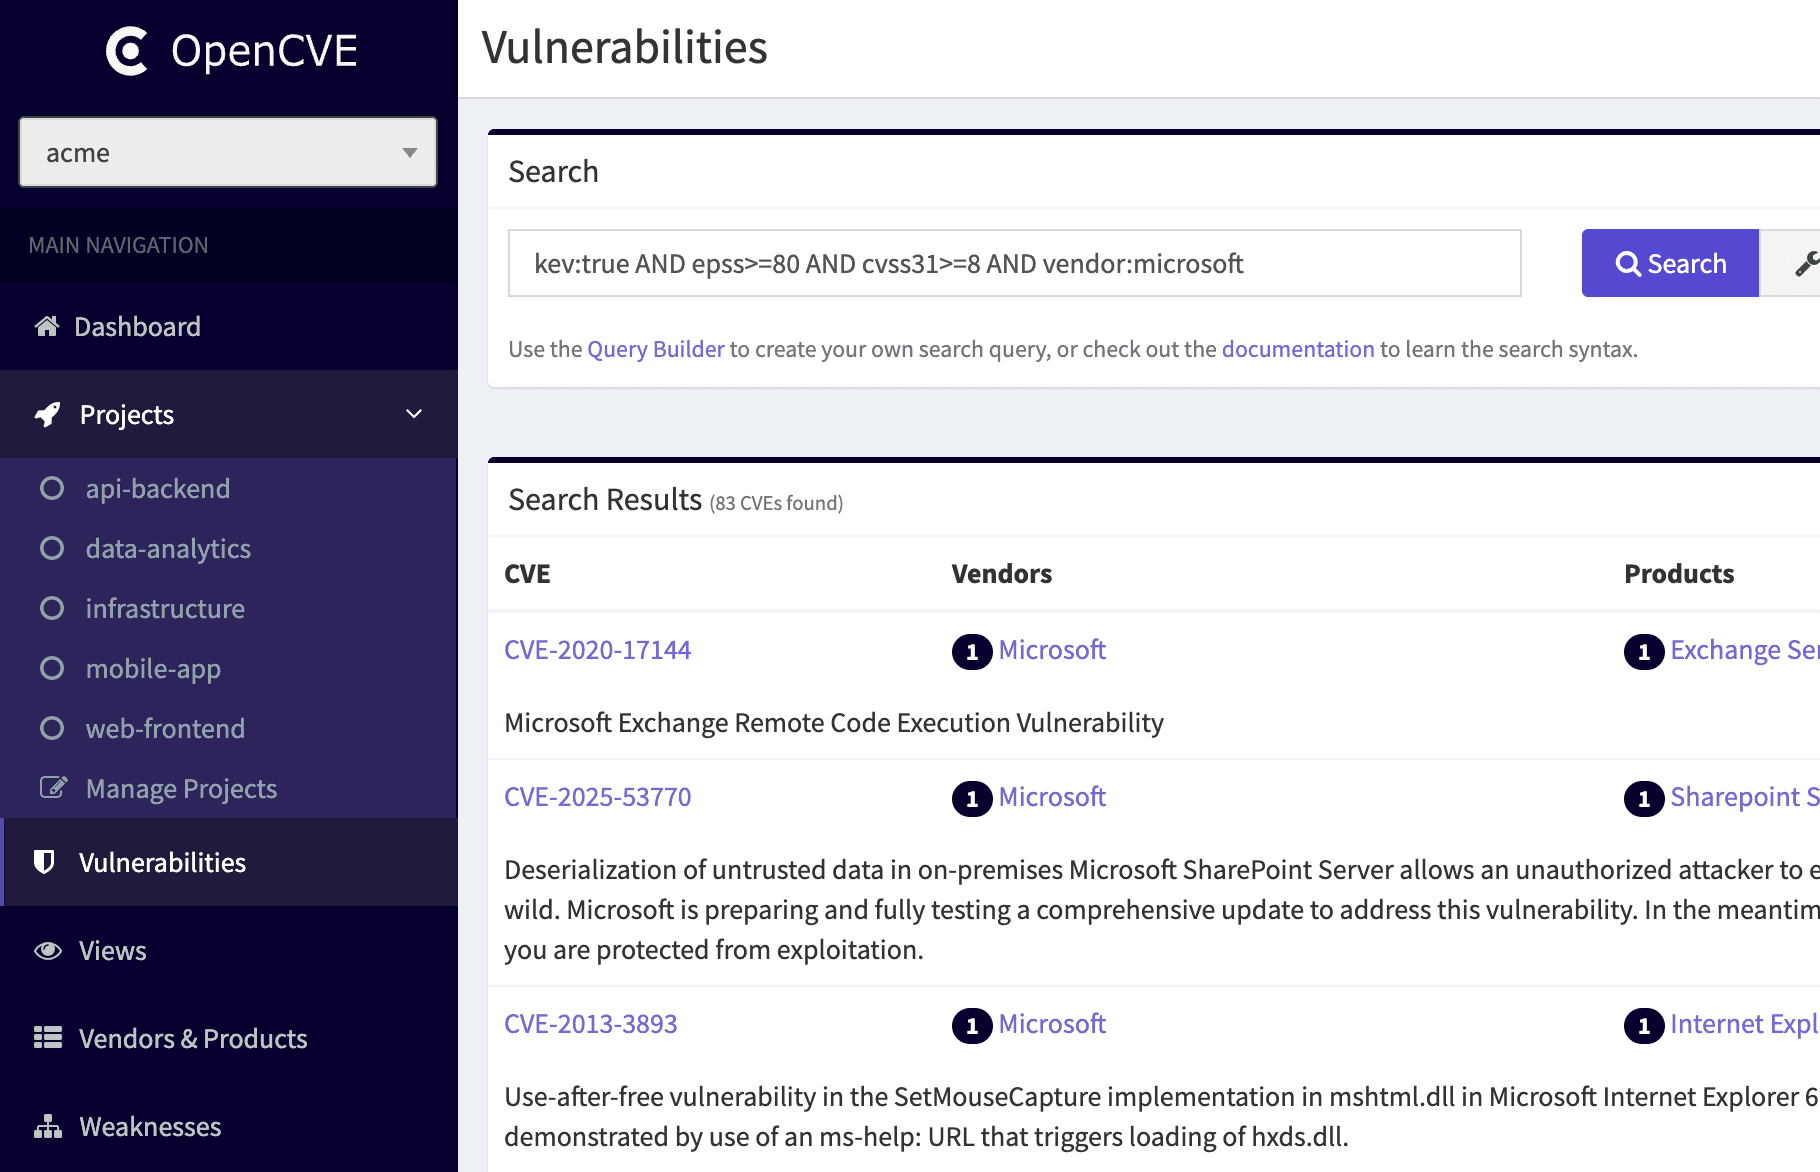Select the Dashboard home icon
This screenshot has height=1172, width=1820.
(x=46, y=326)
